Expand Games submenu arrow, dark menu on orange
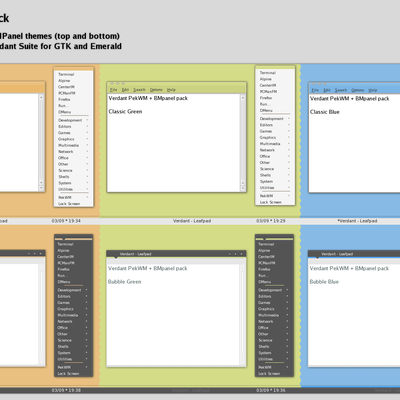 pos(86,303)
